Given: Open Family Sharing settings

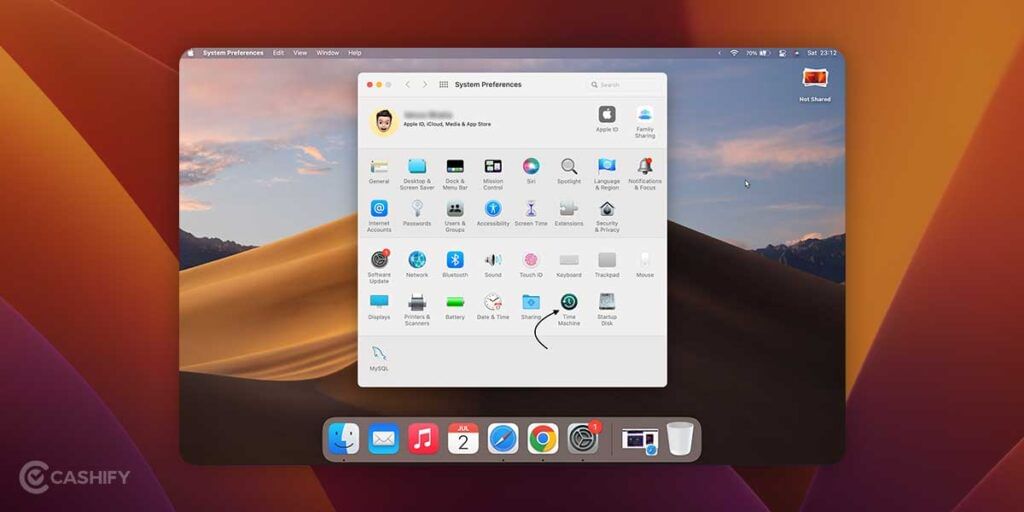Looking at the screenshot, I should point(645,121).
